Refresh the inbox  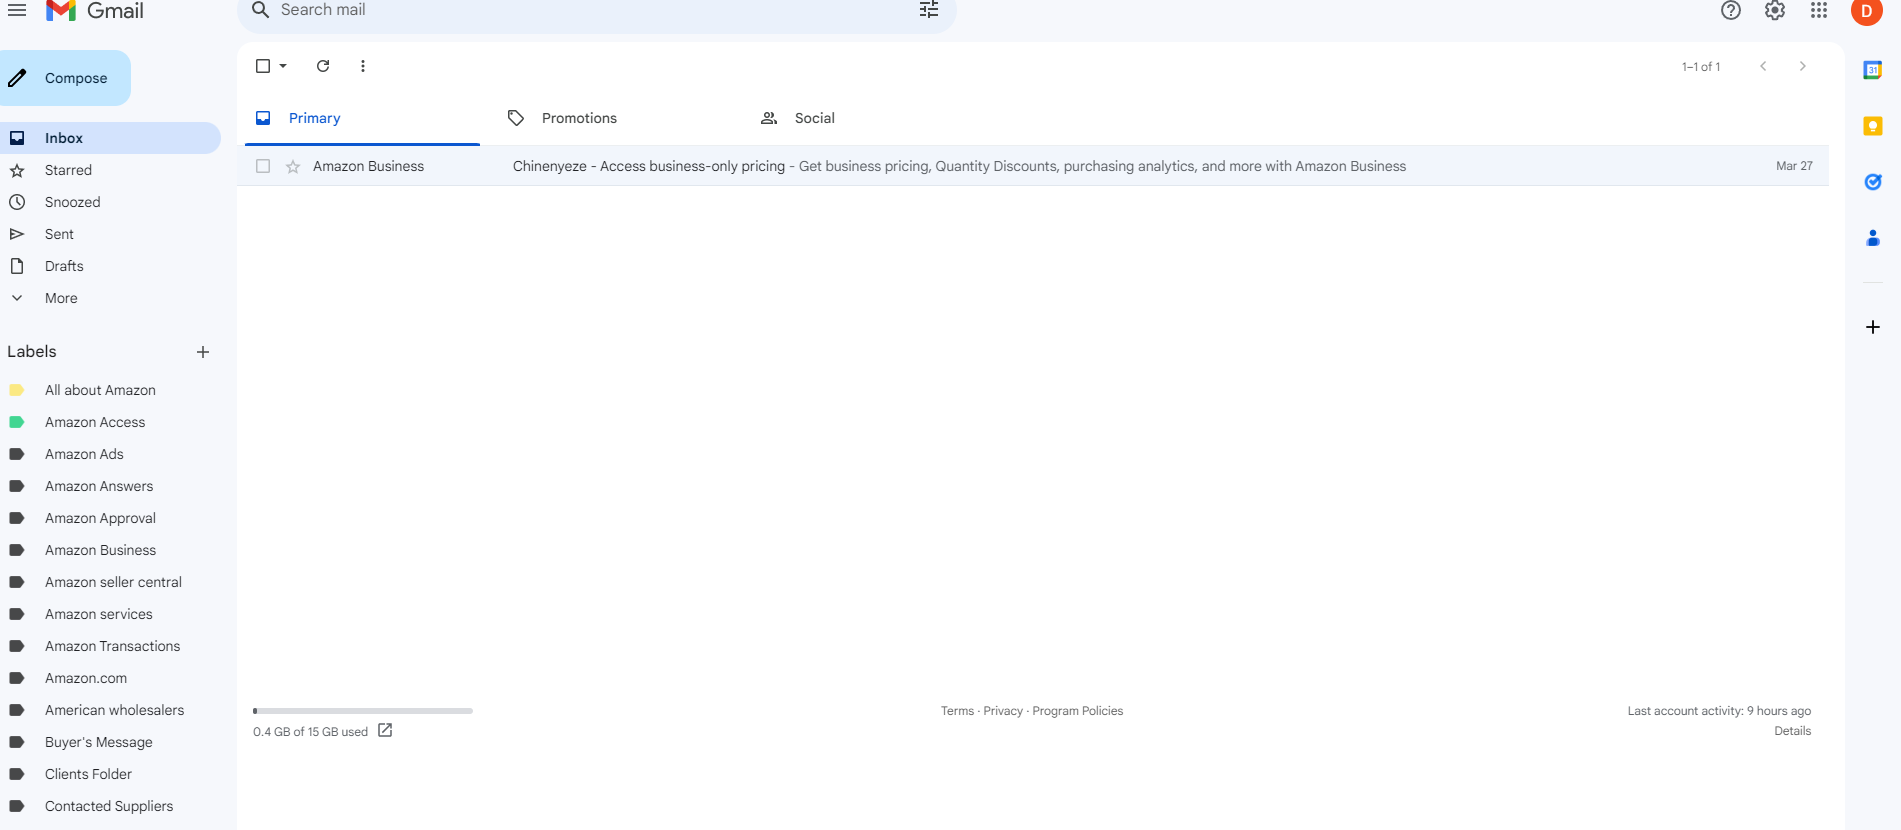[323, 66]
